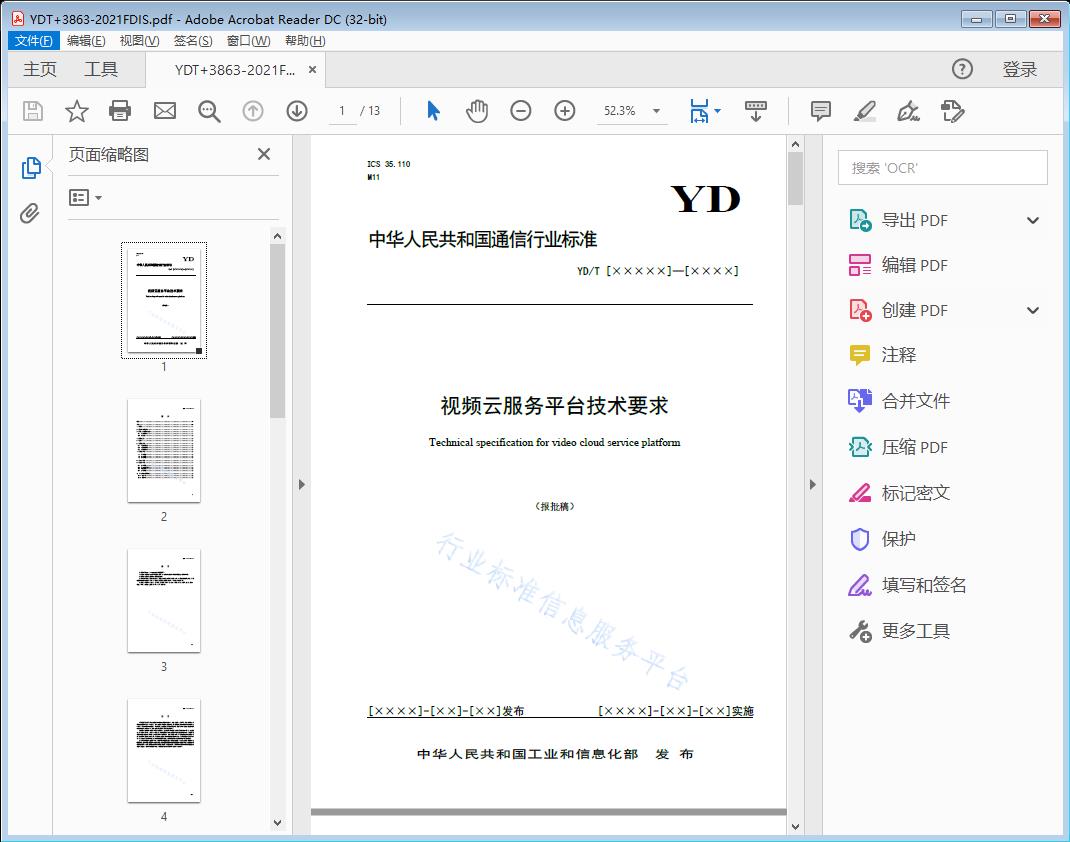Screen dimensions: 1070x842
Task: Open the attachments panel paperclip icon
Action: [x=30, y=210]
